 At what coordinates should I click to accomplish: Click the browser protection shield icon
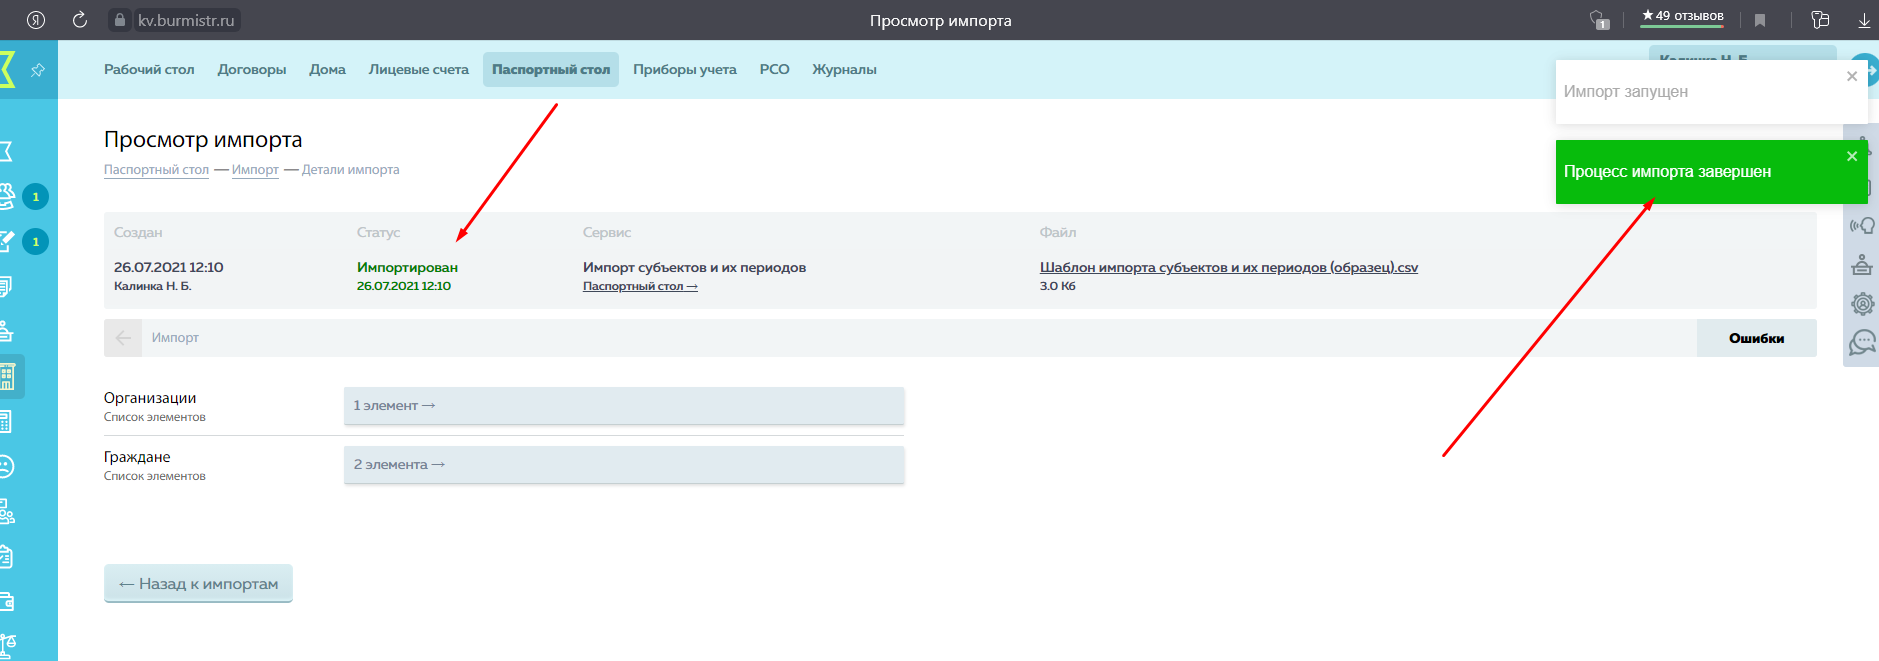pyautogui.click(x=1598, y=20)
